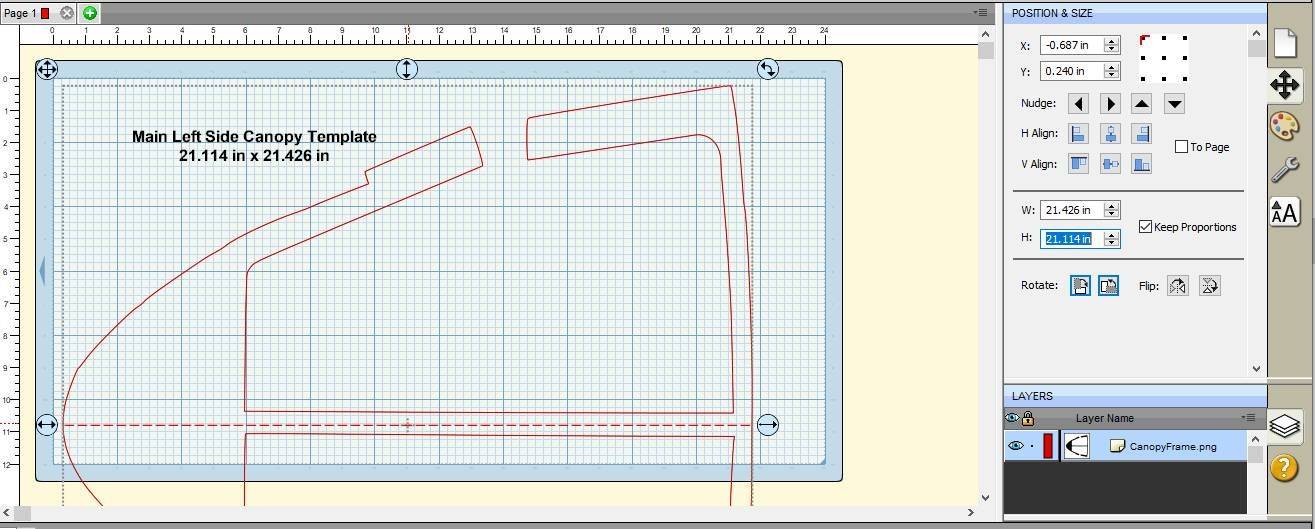Image resolution: width=1315 pixels, height=529 pixels.
Task: Nudge the selection left
Action: [x=1078, y=104]
